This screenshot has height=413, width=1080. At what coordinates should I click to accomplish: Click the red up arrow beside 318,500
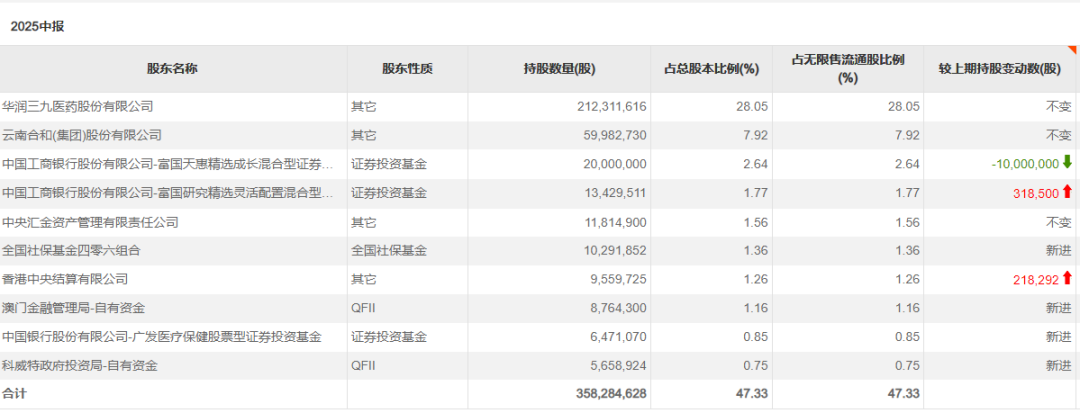tap(1068, 191)
